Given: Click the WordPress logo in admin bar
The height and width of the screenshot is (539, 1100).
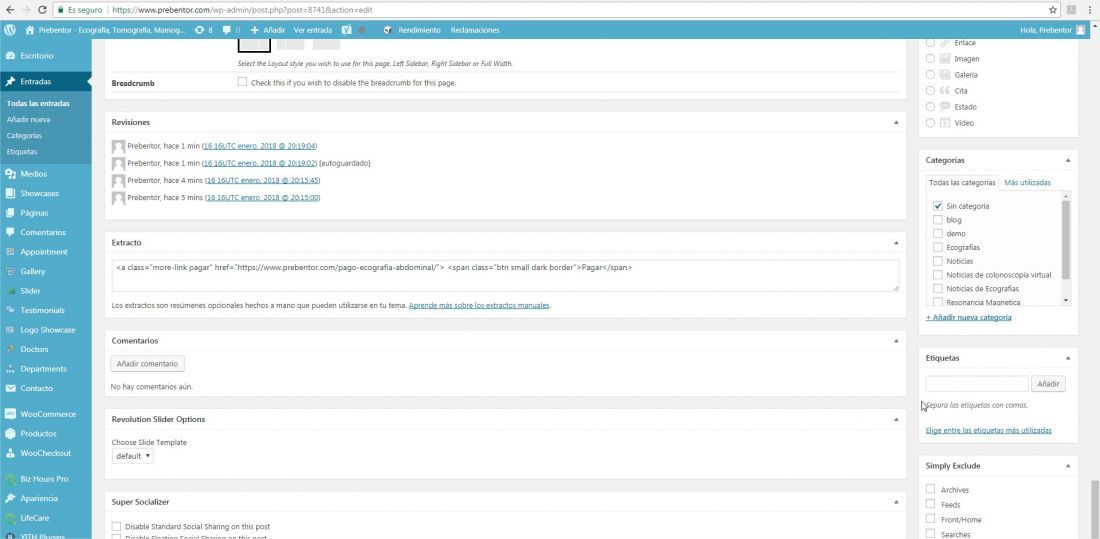Looking at the screenshot, I should (x=10, y=30).
